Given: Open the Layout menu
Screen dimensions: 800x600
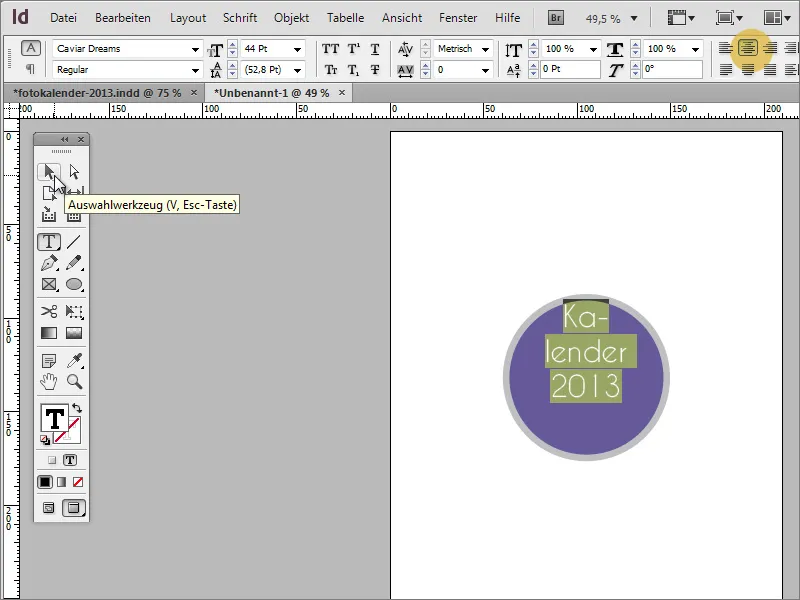Looking at the screenshot, I should point(188,18).
